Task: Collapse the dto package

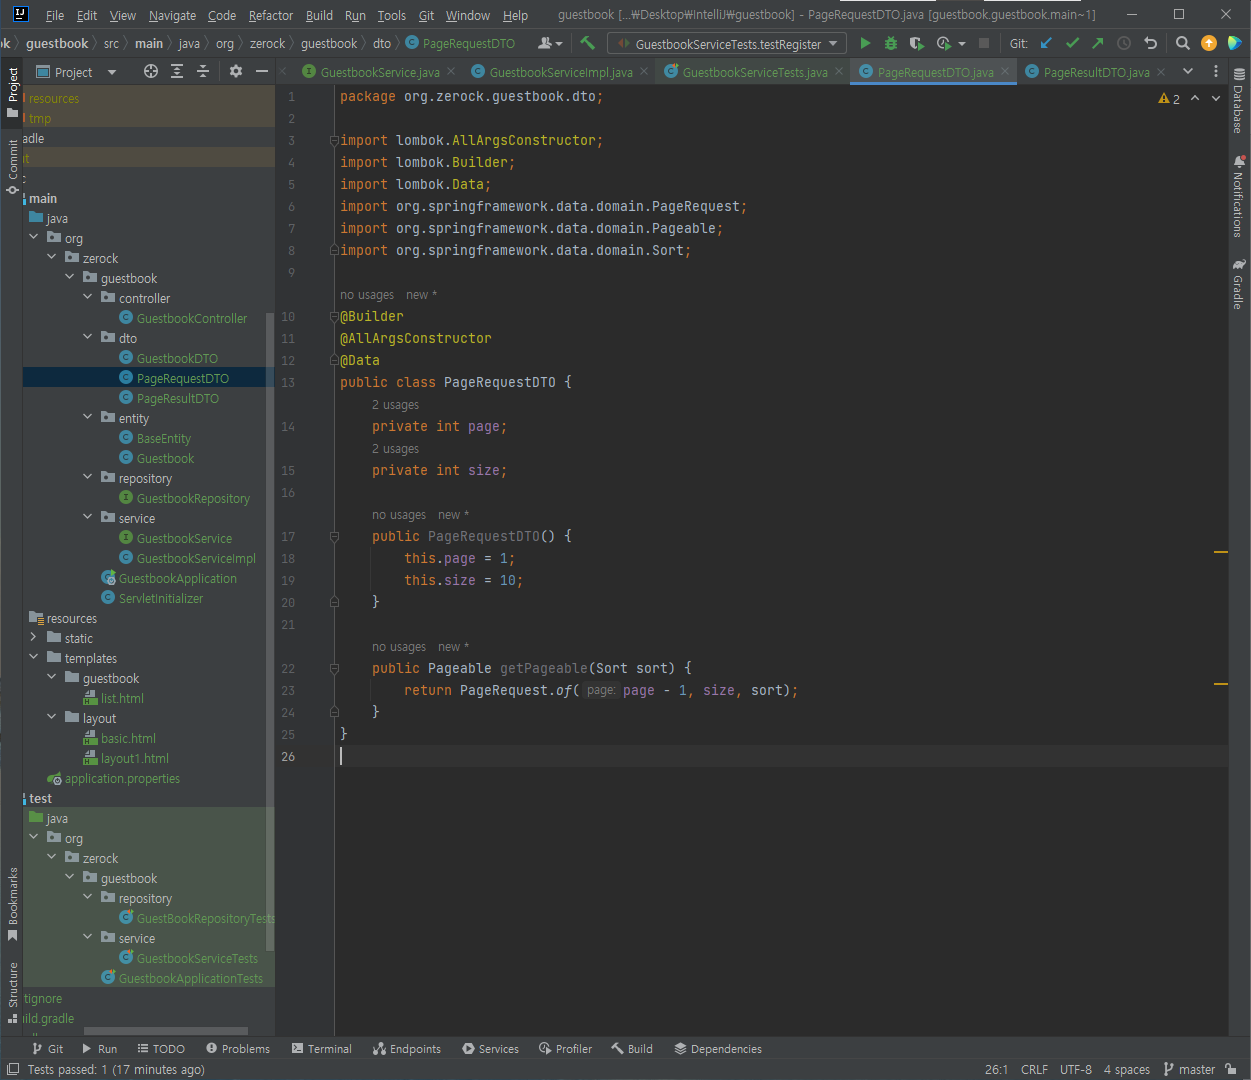Action: coord(88,337)
